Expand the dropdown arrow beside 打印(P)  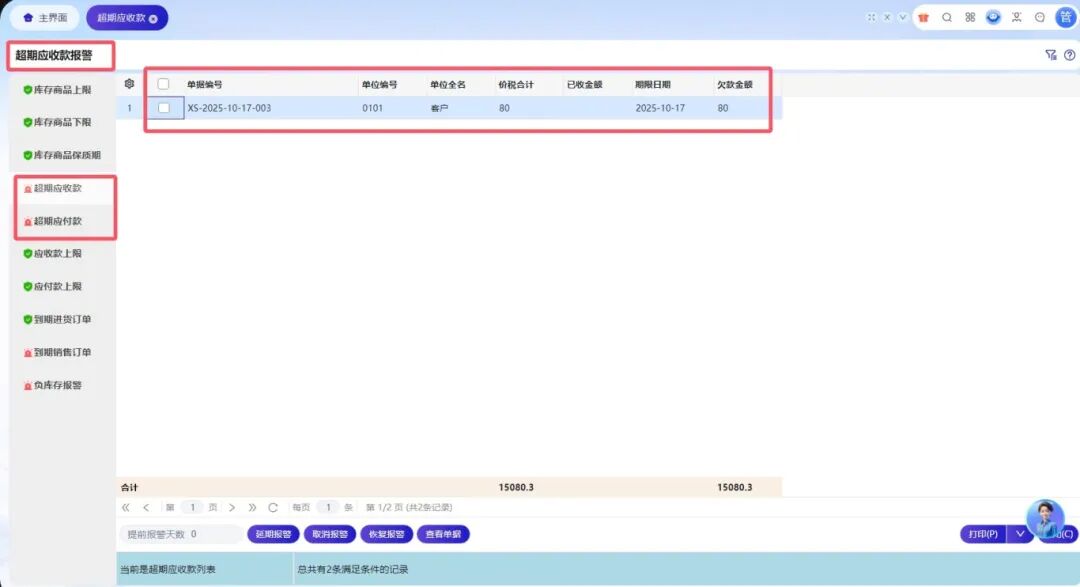click(1019, 534)
